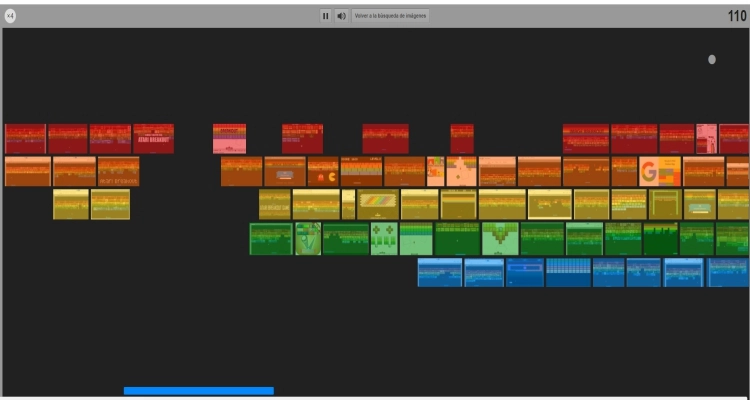
Task: Click the first orange brick in second row
Action: click(x=27, y=172)
